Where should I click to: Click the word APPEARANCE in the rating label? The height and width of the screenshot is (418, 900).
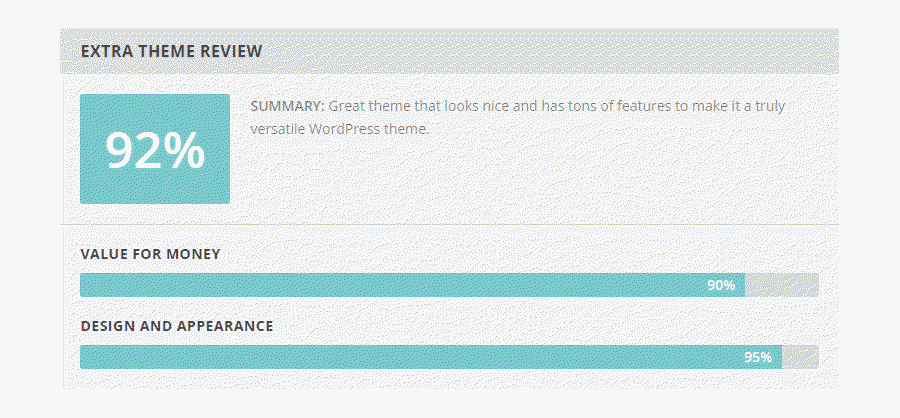point(224,326)
